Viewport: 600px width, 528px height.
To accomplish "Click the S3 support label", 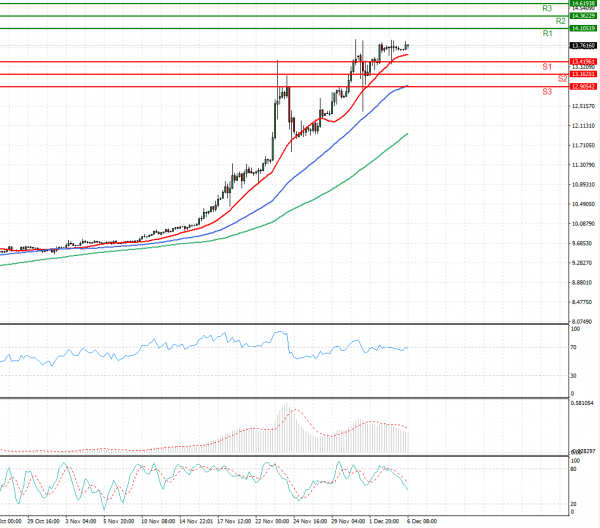I will point(548,91).
